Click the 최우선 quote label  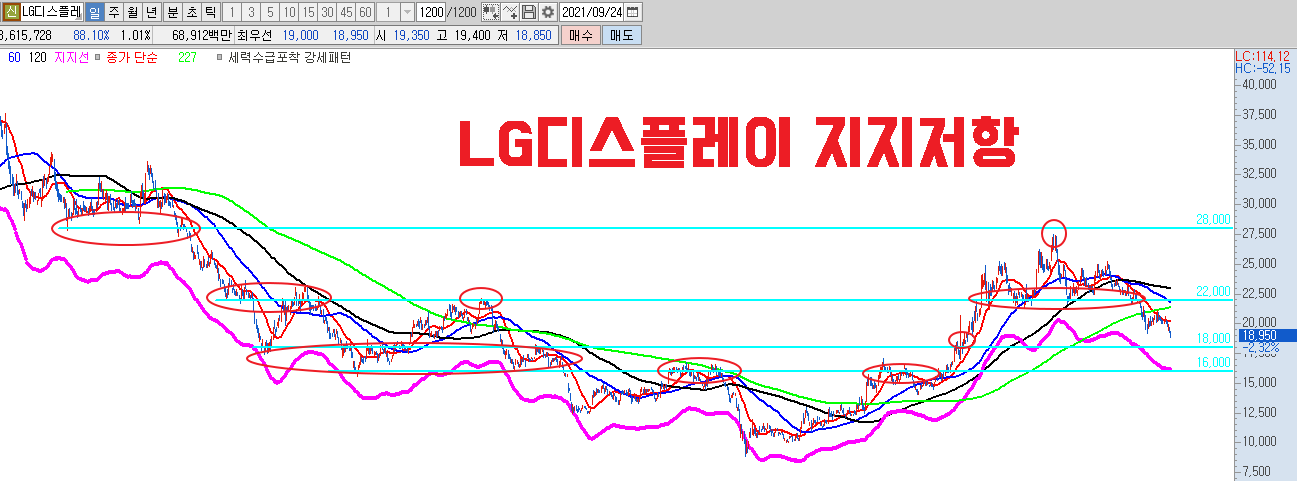coord(255,35)
